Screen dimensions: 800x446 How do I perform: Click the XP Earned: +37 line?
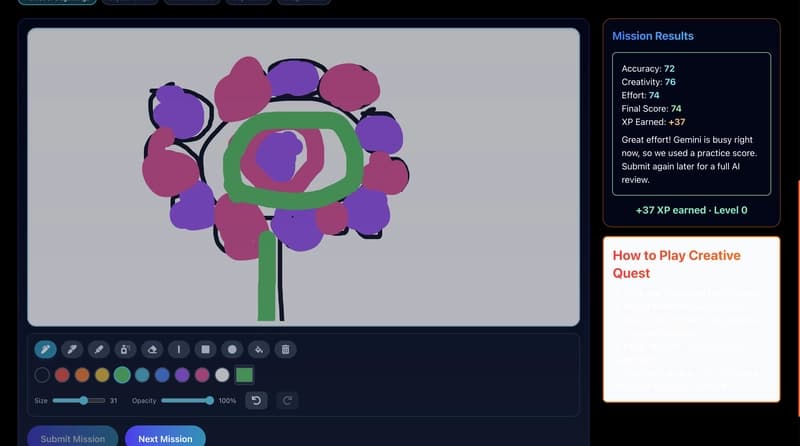[x=653, y=121]
